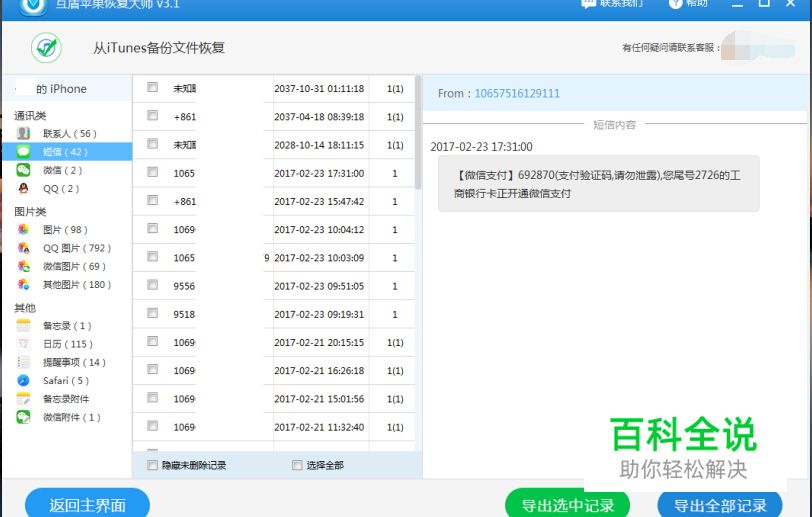Open the Contacts (联系人) category icon
This screenshot has height=517, width=812.
coord(23,133)
